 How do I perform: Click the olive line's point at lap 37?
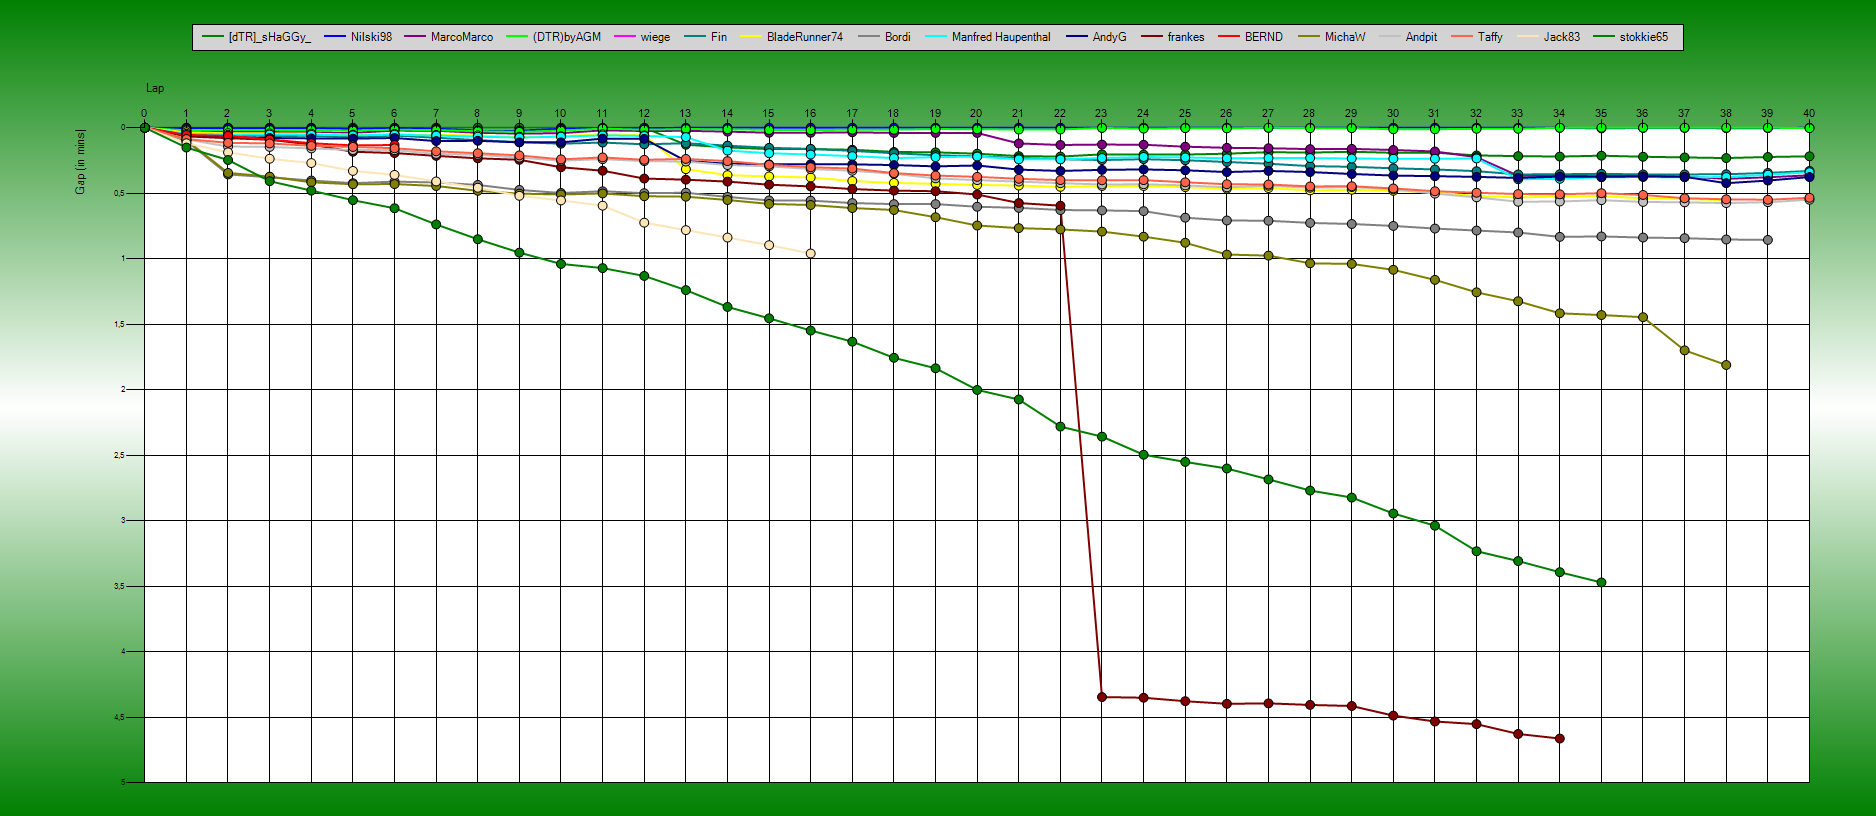point(1685,350)
